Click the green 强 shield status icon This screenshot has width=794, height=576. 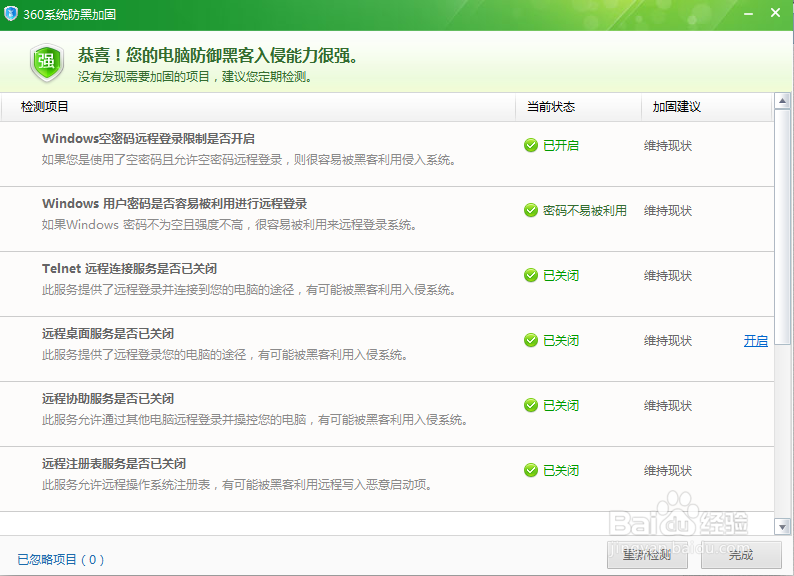point(47,62)
